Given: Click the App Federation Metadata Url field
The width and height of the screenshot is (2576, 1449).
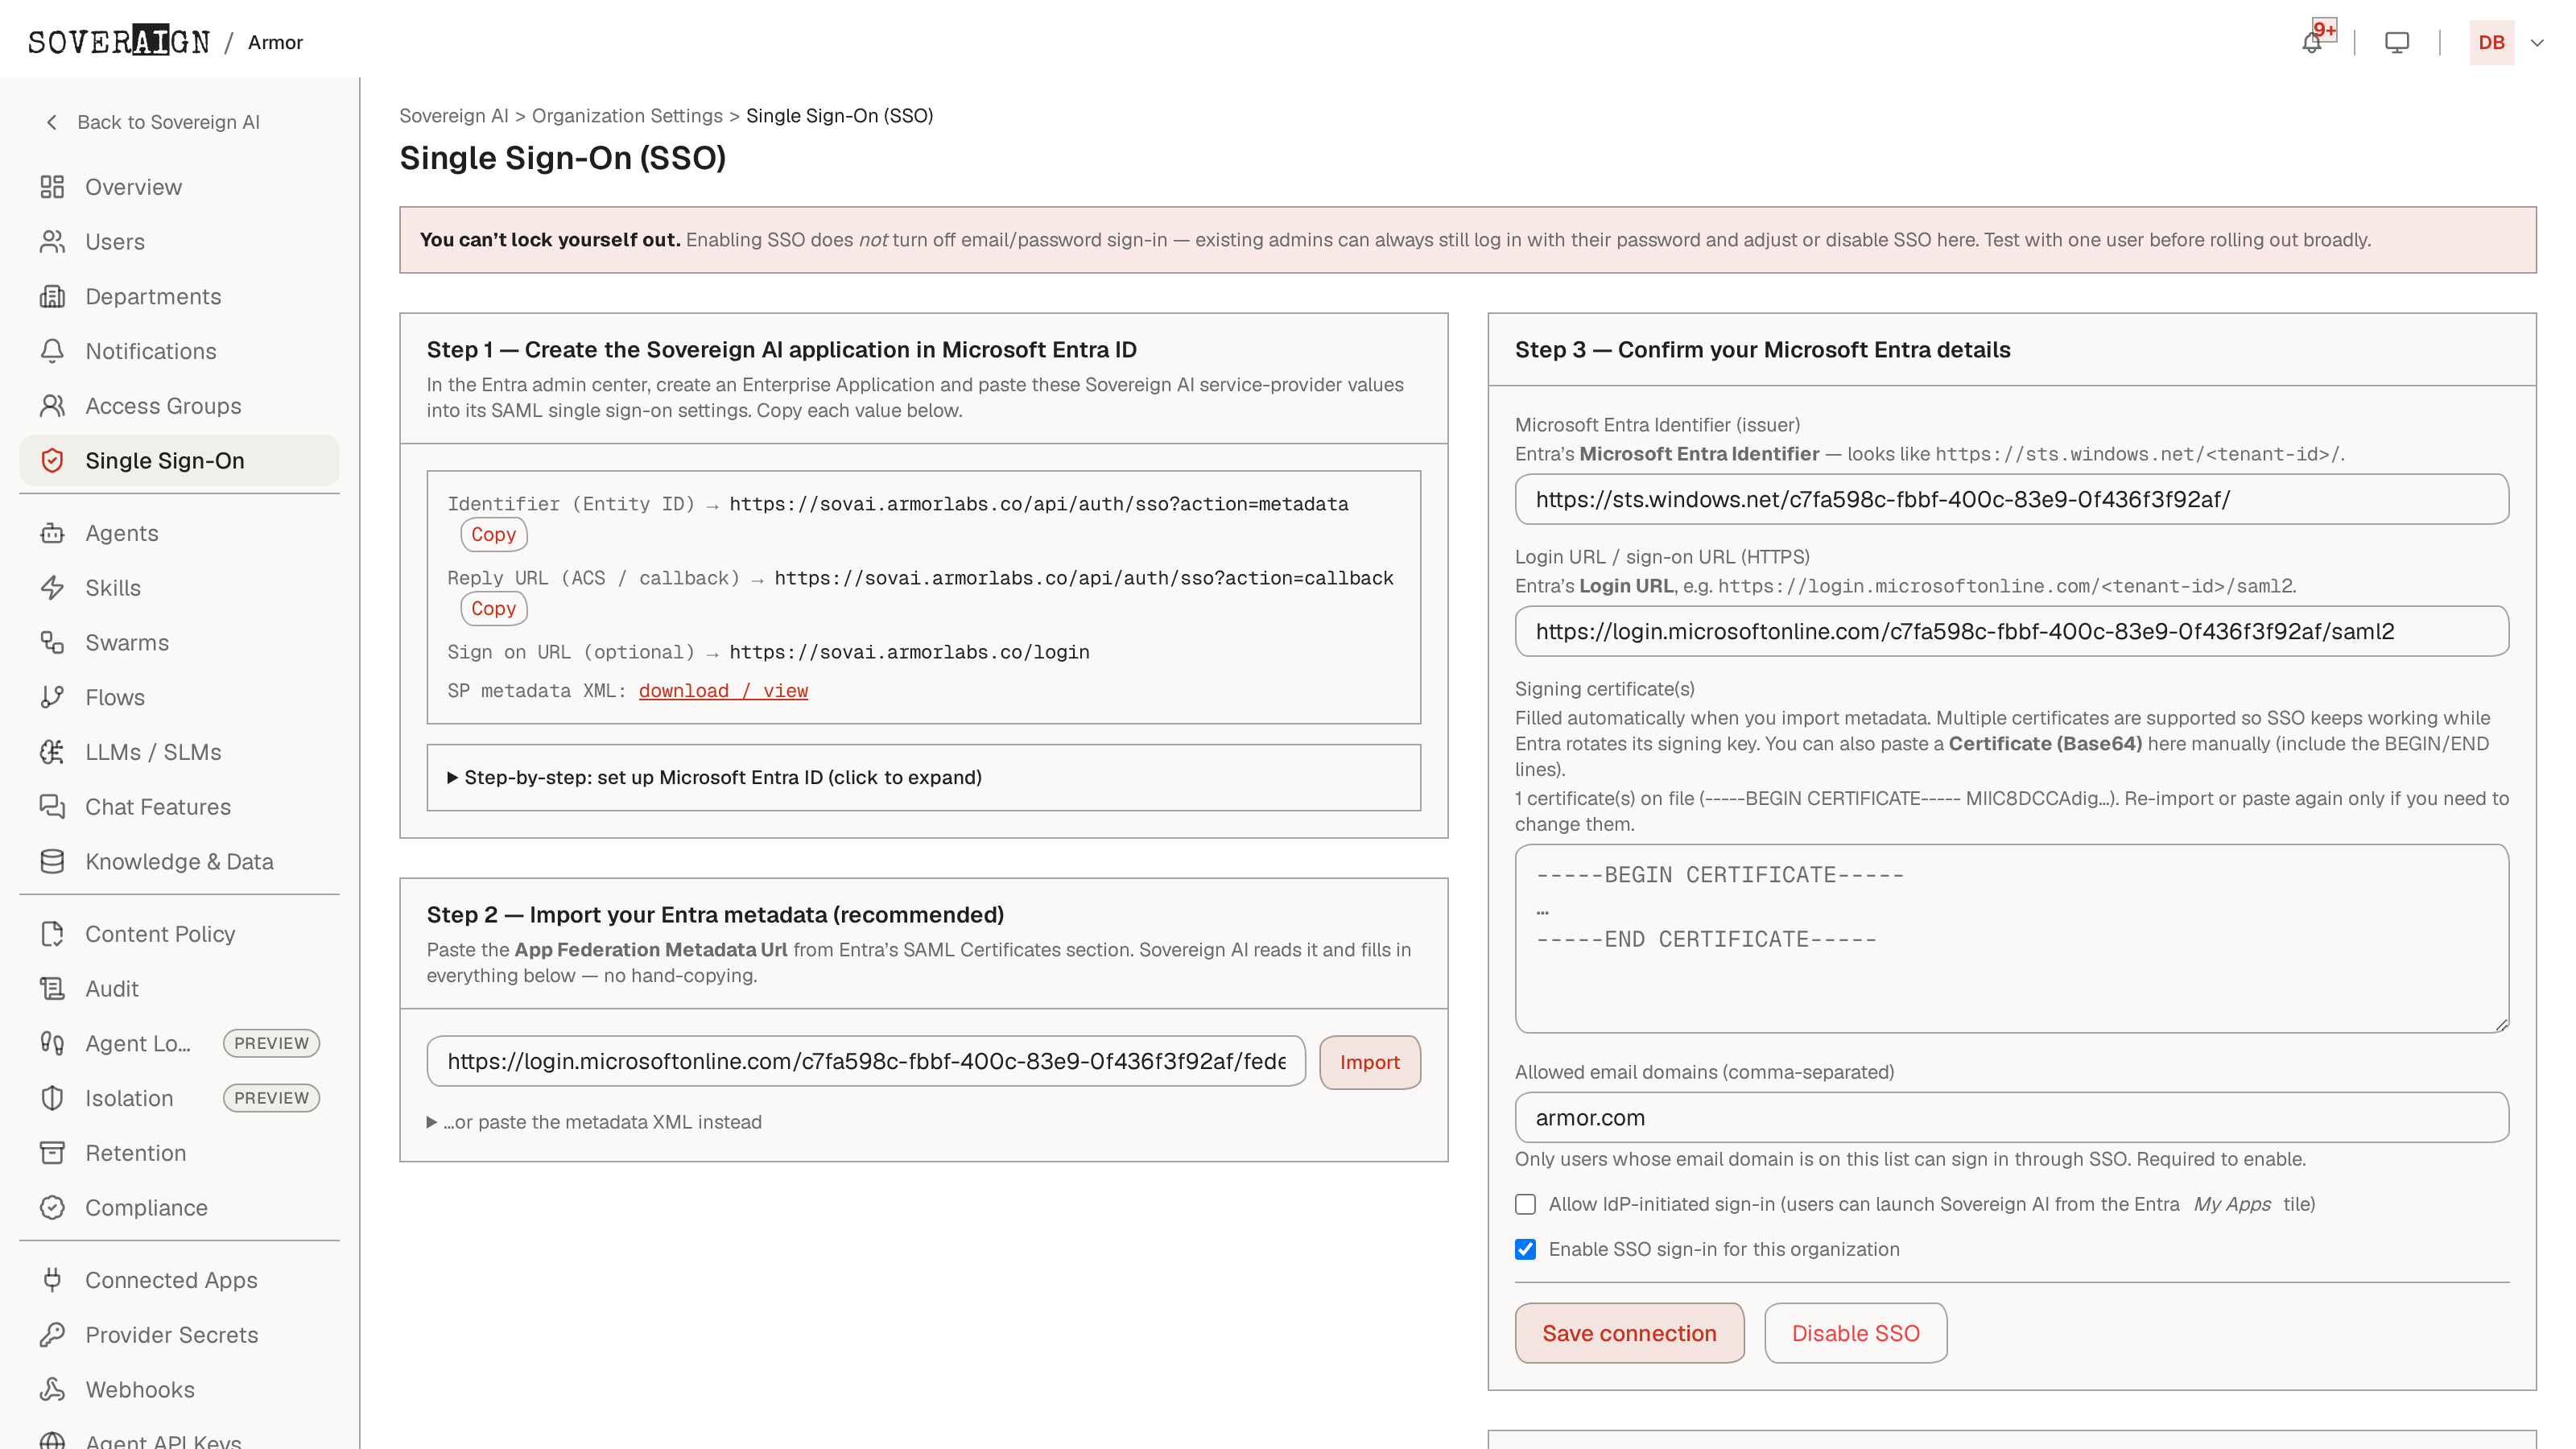Looking at the screenshot, I should (x=866, y=1062).
